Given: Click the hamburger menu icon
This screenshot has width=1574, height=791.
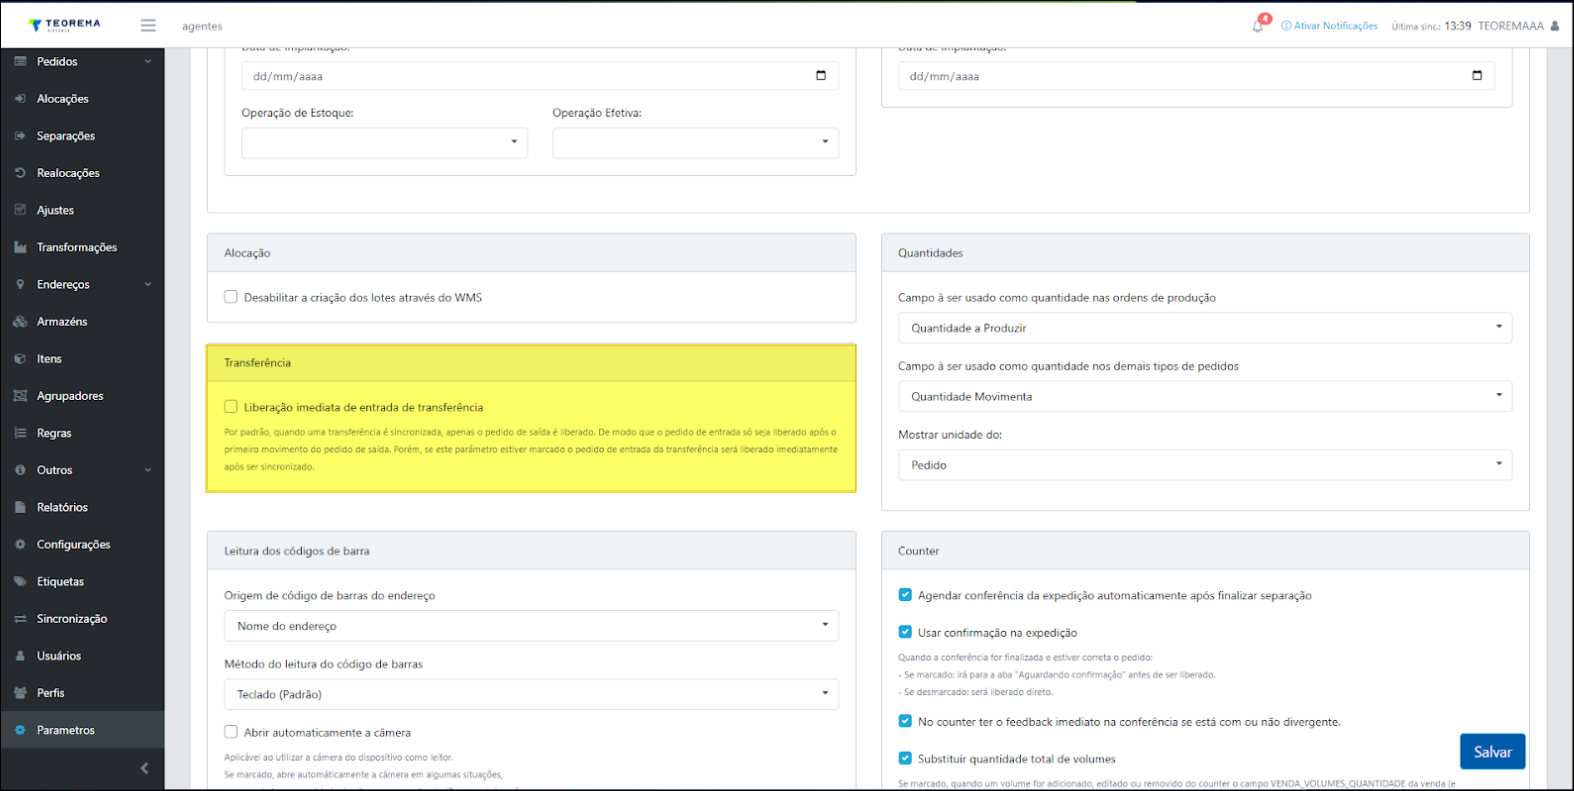Looking at the screenshot, I should coord(148,25).
